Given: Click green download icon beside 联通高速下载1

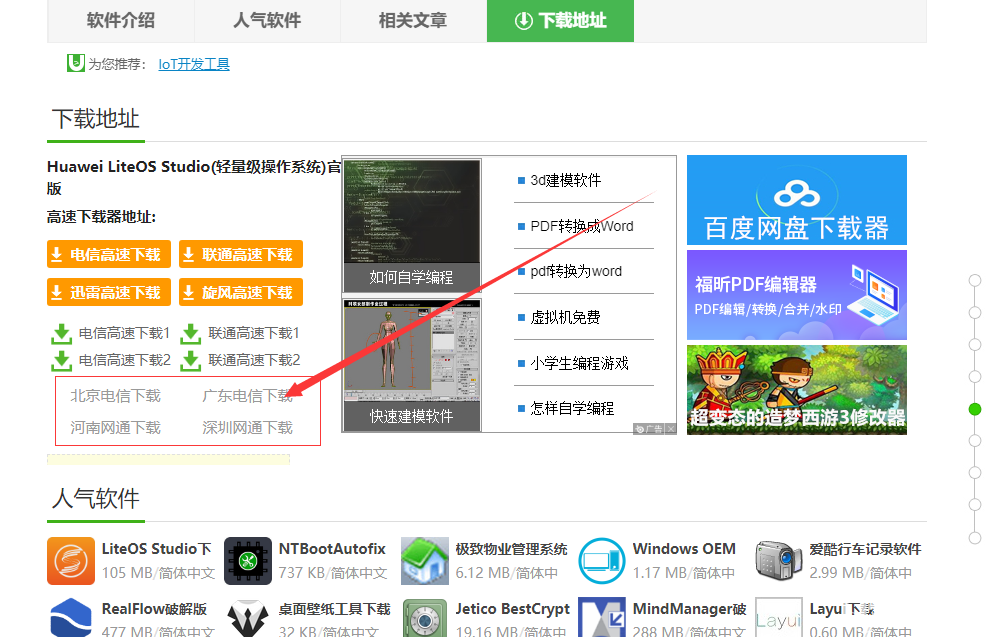Looking at the screenshot, I should click(x=190, y=334).
